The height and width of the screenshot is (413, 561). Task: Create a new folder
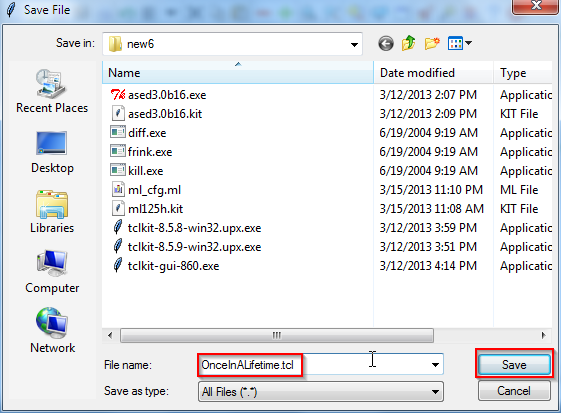(x=432, y=44)
